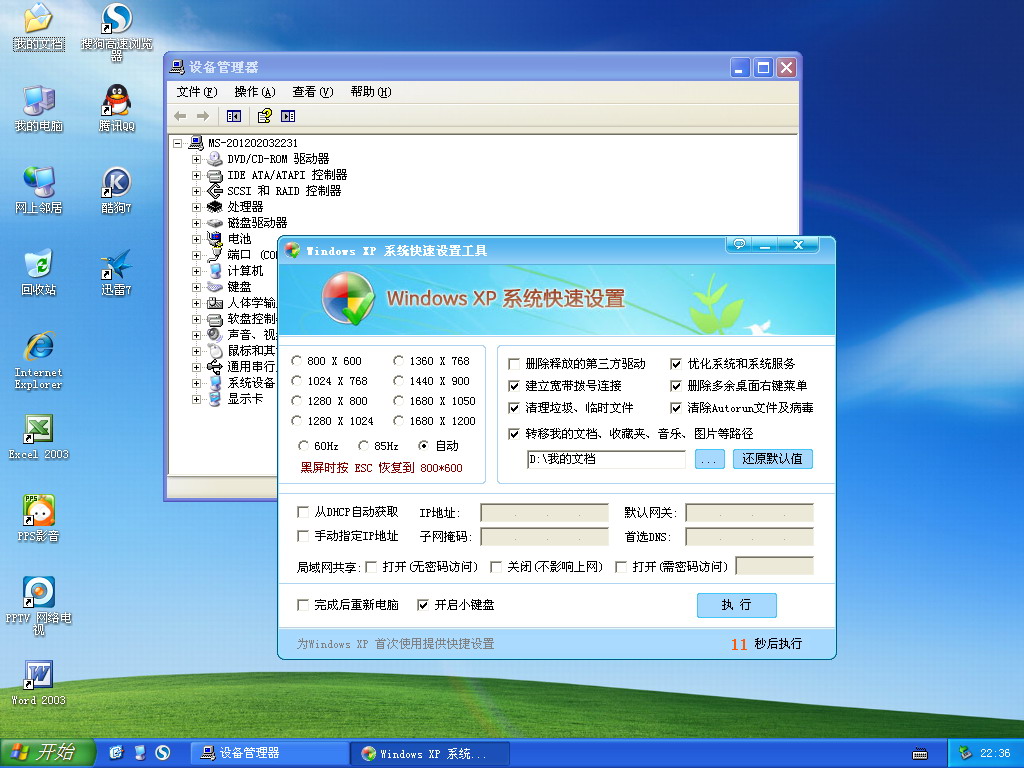Screen dimensions: 1024x768
Task: Click the forward arrow in Device Manager toolbar
Action: coord(203,116)
